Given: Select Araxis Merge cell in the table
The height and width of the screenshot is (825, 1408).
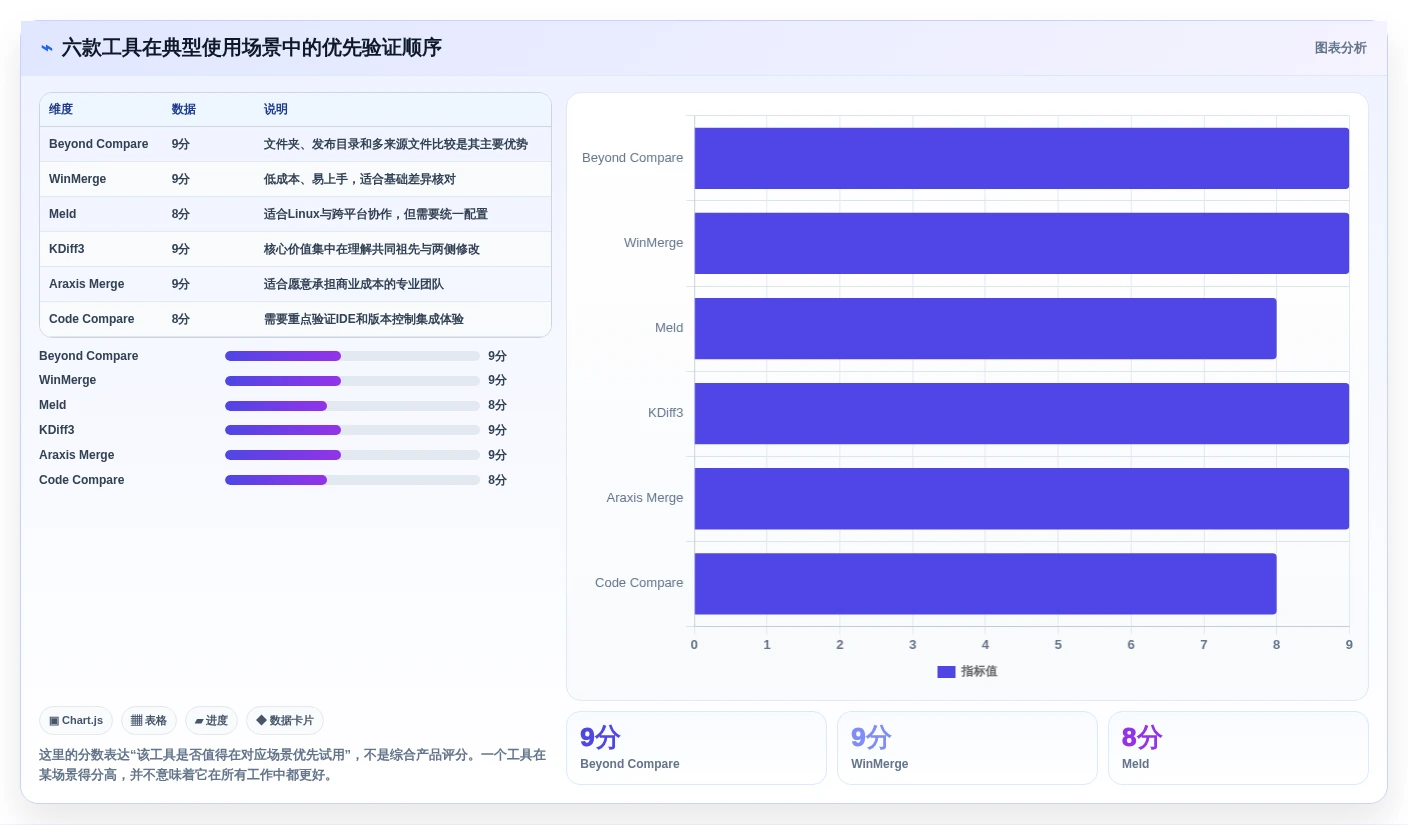Looking at the screenshot, I should click(86, 284).
